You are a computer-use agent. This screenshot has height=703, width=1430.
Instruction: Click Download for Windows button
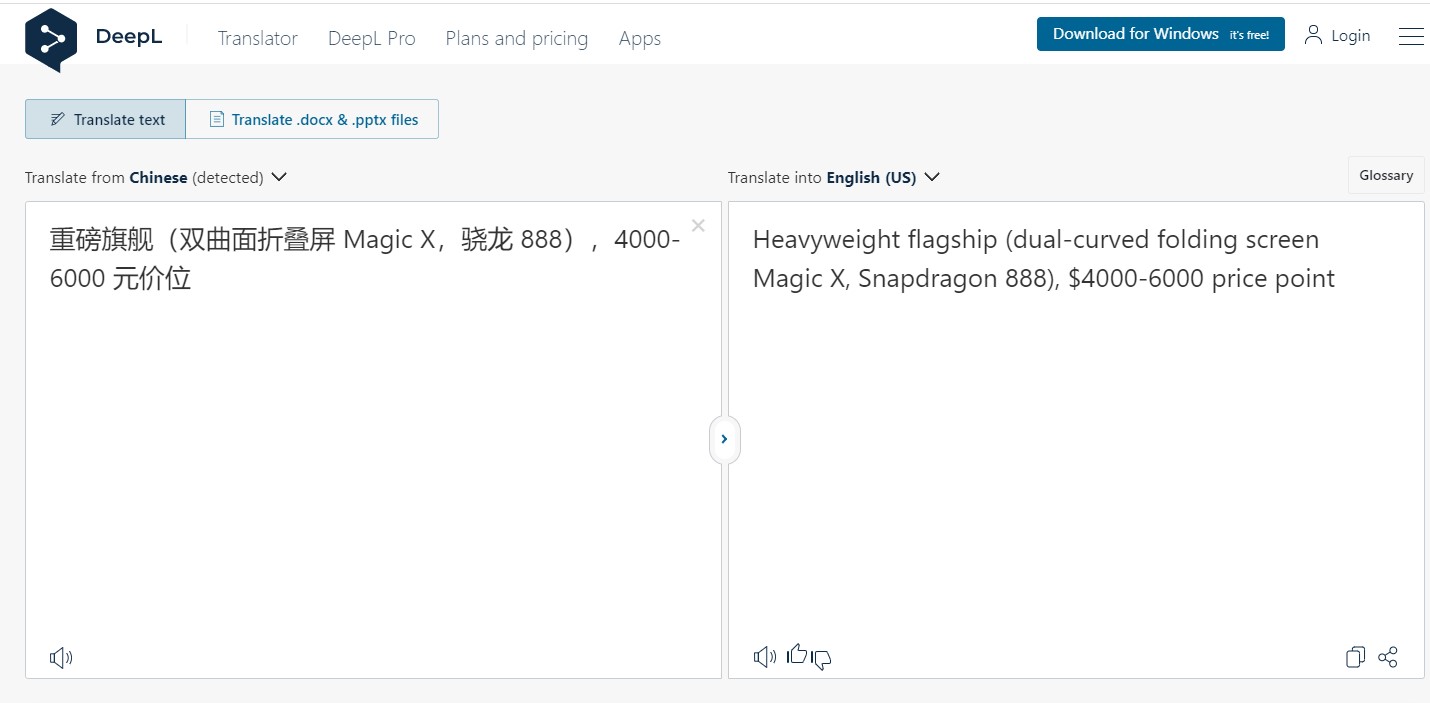pos(1160,34)
